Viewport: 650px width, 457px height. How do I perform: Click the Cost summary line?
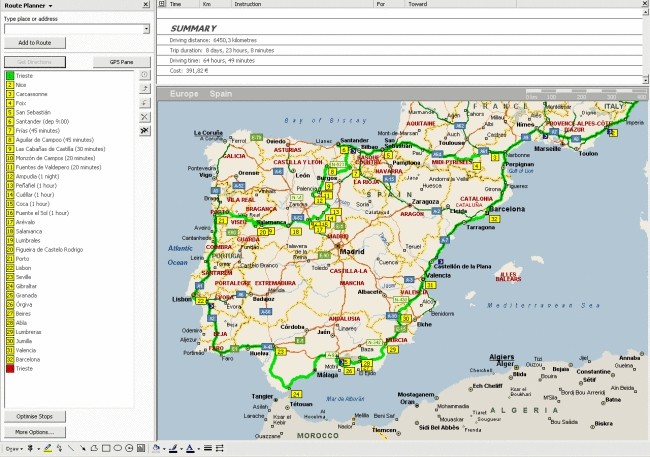coord(189,70)
